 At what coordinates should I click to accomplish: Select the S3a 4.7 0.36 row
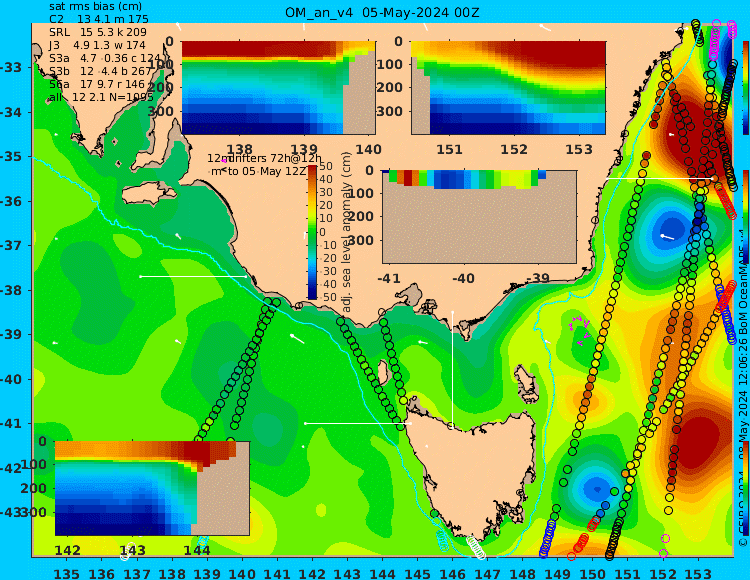[105, 58]
